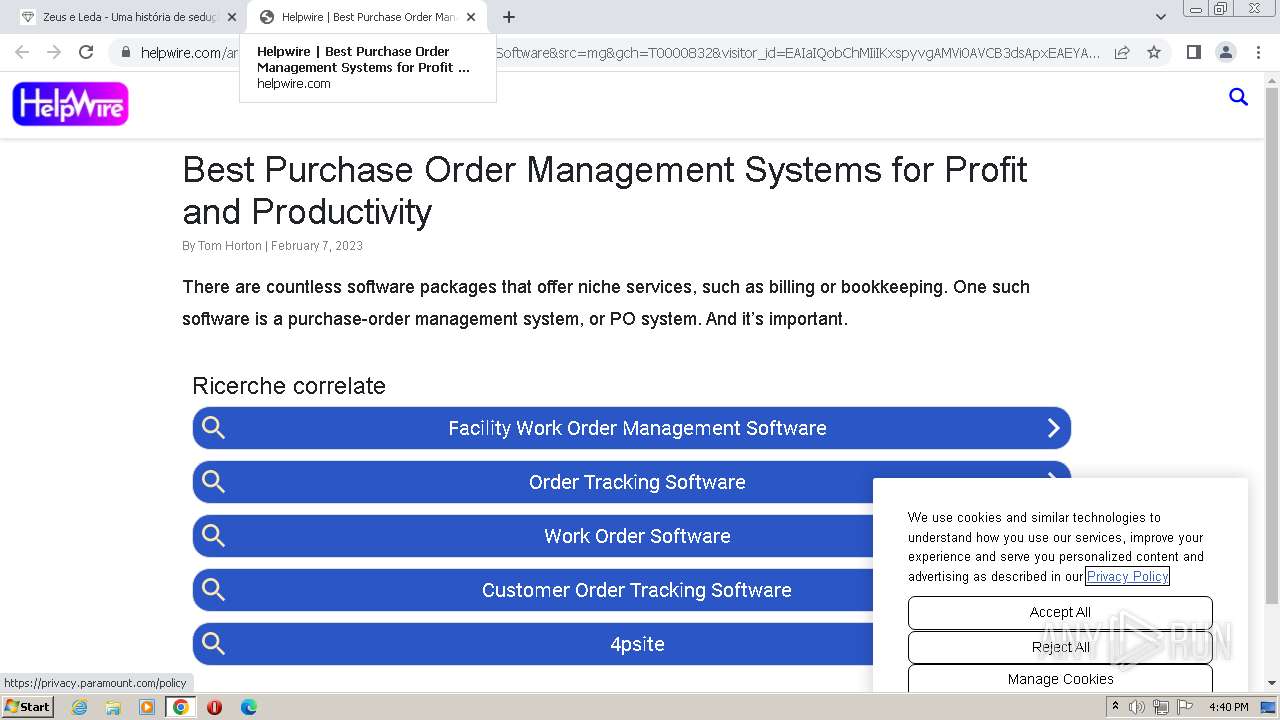
Task: Reject All cookies
Action: click(x=1060, y=647)
